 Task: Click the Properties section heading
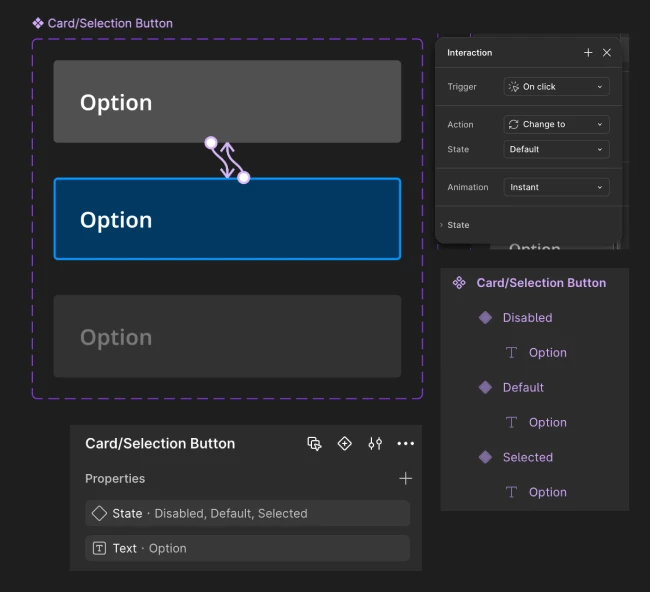(x=115, y=478)
